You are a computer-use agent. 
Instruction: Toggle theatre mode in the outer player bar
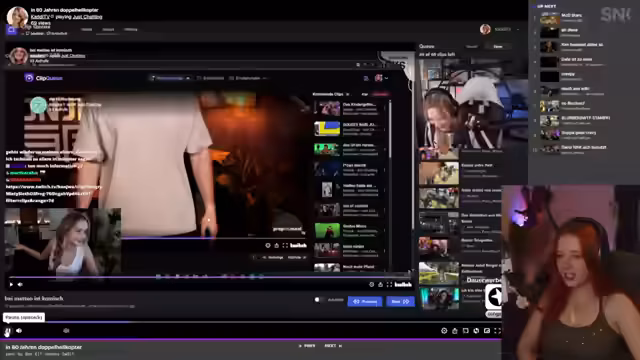[487, 331]
